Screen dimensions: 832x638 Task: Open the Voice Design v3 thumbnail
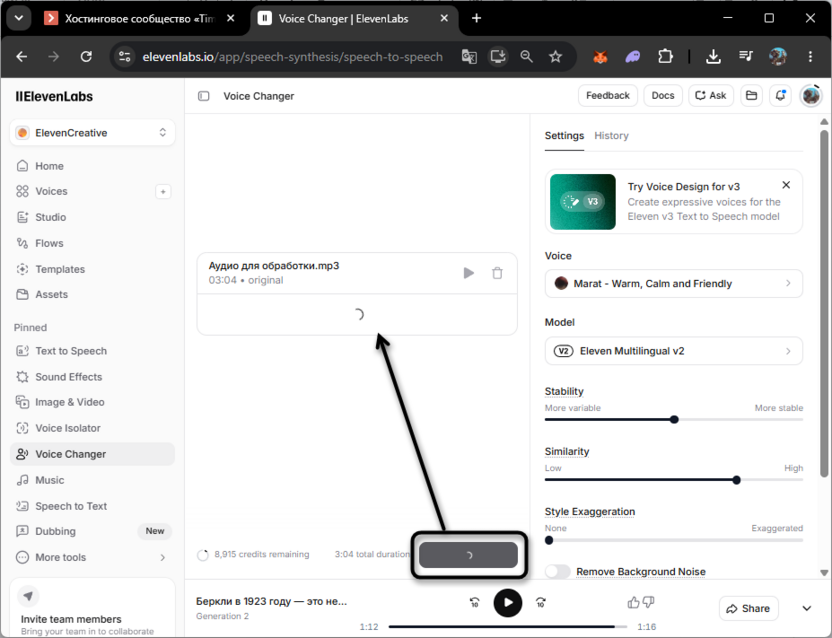point(583,202)
